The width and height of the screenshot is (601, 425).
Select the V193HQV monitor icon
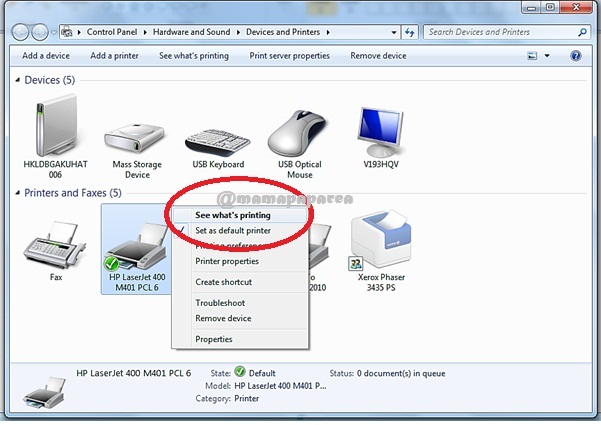coord(380,131)
